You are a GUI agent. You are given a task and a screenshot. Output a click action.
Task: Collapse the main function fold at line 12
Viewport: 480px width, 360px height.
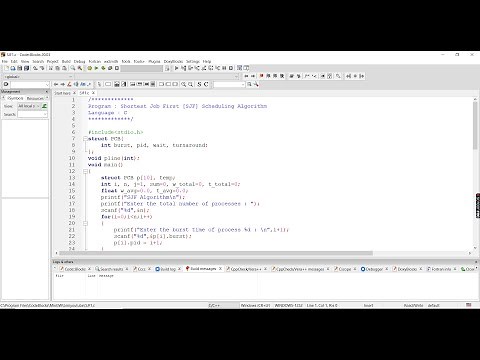85,171
